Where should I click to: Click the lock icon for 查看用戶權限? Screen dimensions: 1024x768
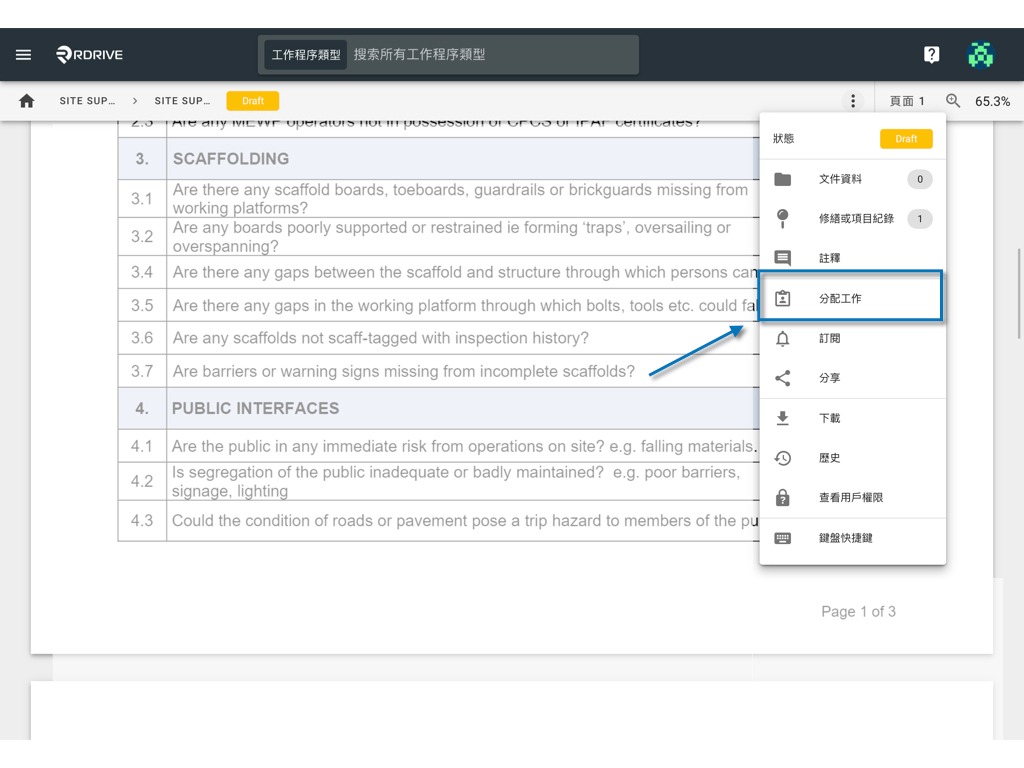782,498
